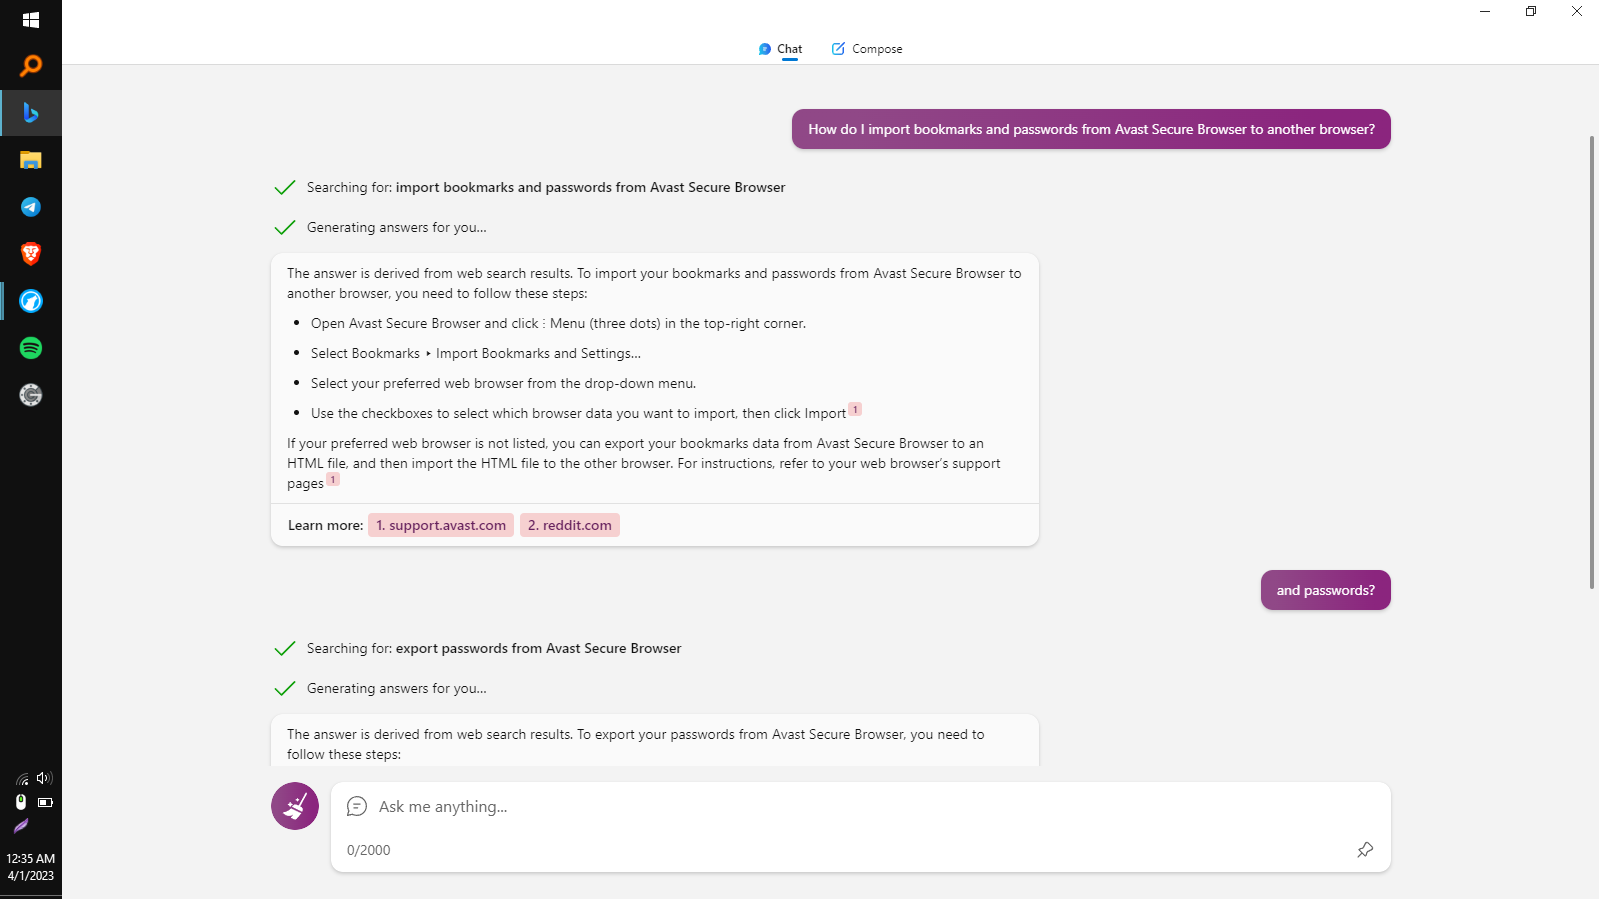Viewport: 1599px width, 899px height.
Task: Open the Spotify icon
Action: (x=31, y=348)
